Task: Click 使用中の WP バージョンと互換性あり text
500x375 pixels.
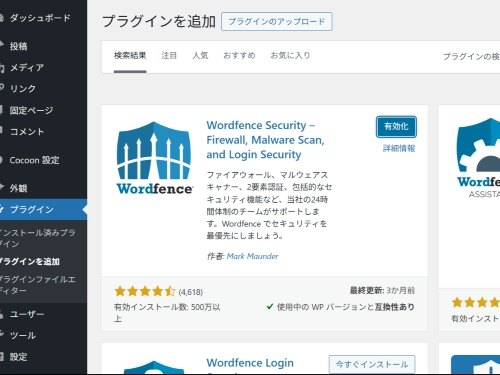Action: point(346,307)
